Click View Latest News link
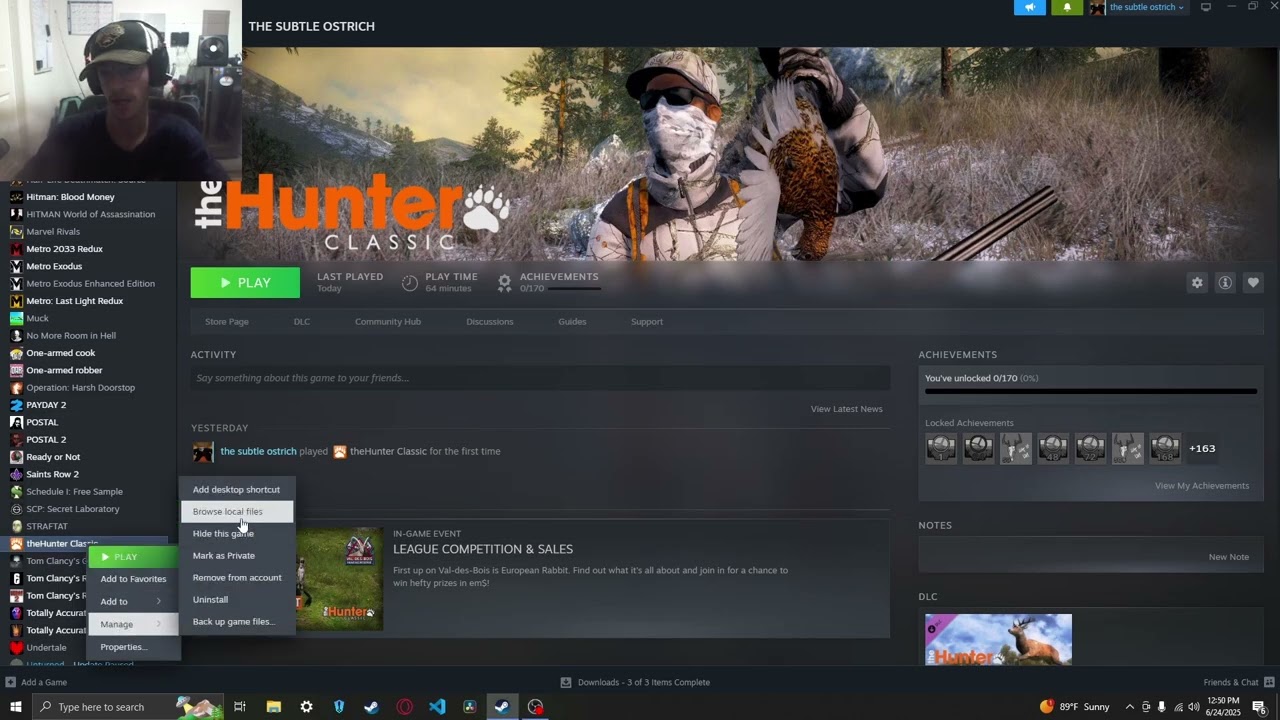This screenshot has height=720, width=1280. [x=846, y=409]
